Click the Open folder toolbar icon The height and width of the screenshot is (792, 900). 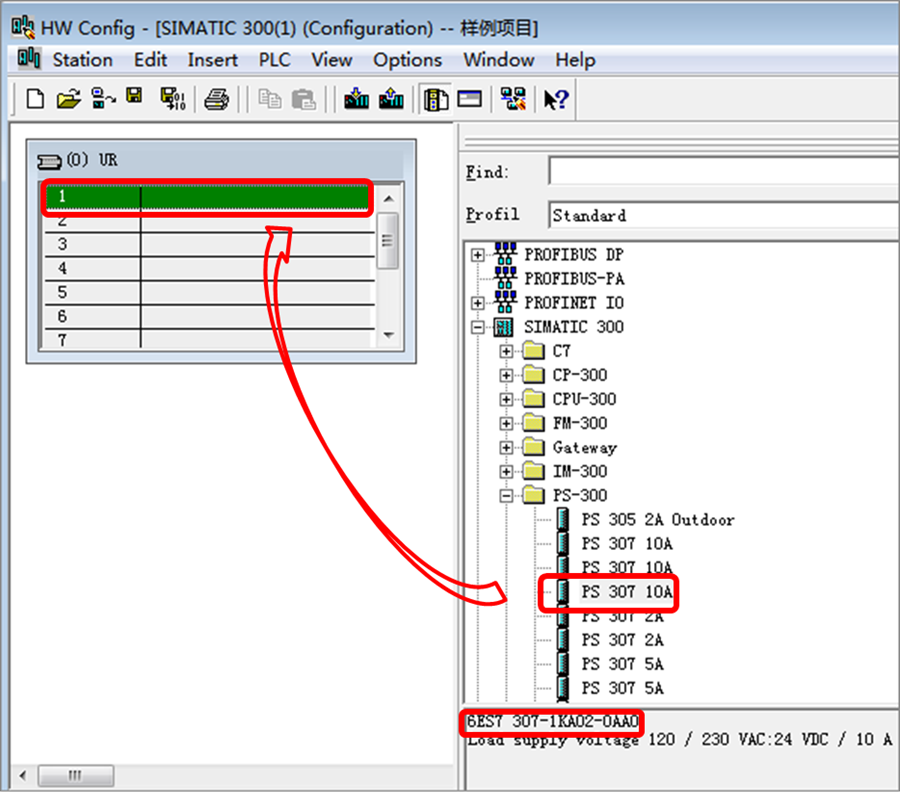[69, 99]
